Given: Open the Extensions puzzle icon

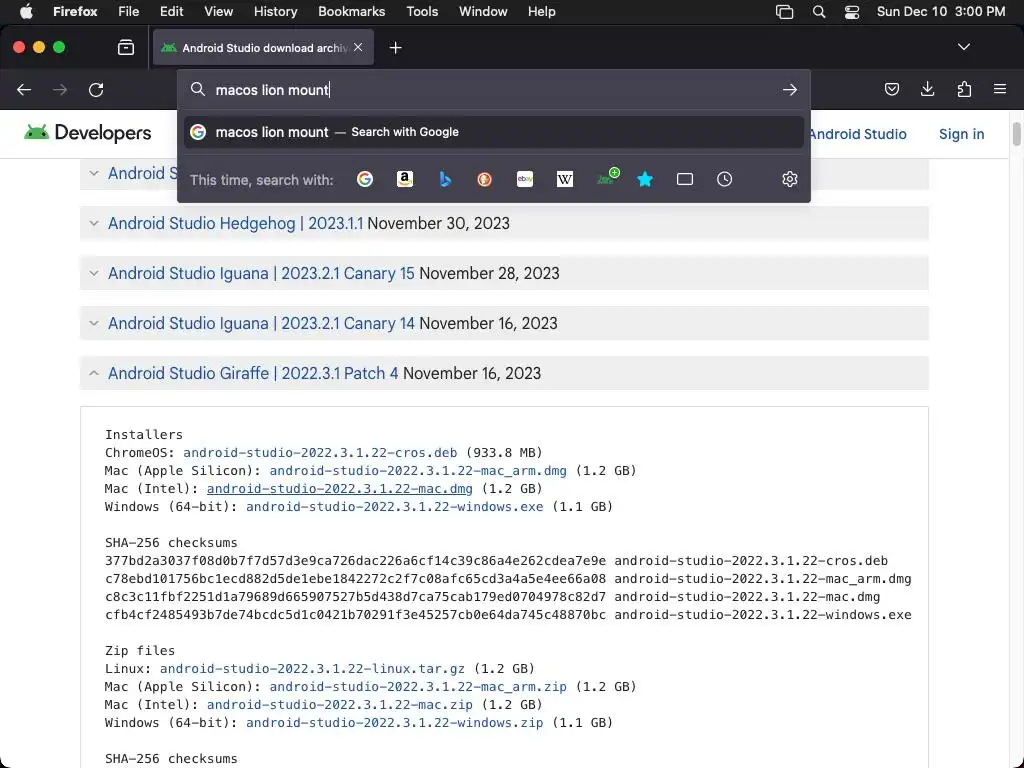Looking at the screenshot, I should coord(964,89).
